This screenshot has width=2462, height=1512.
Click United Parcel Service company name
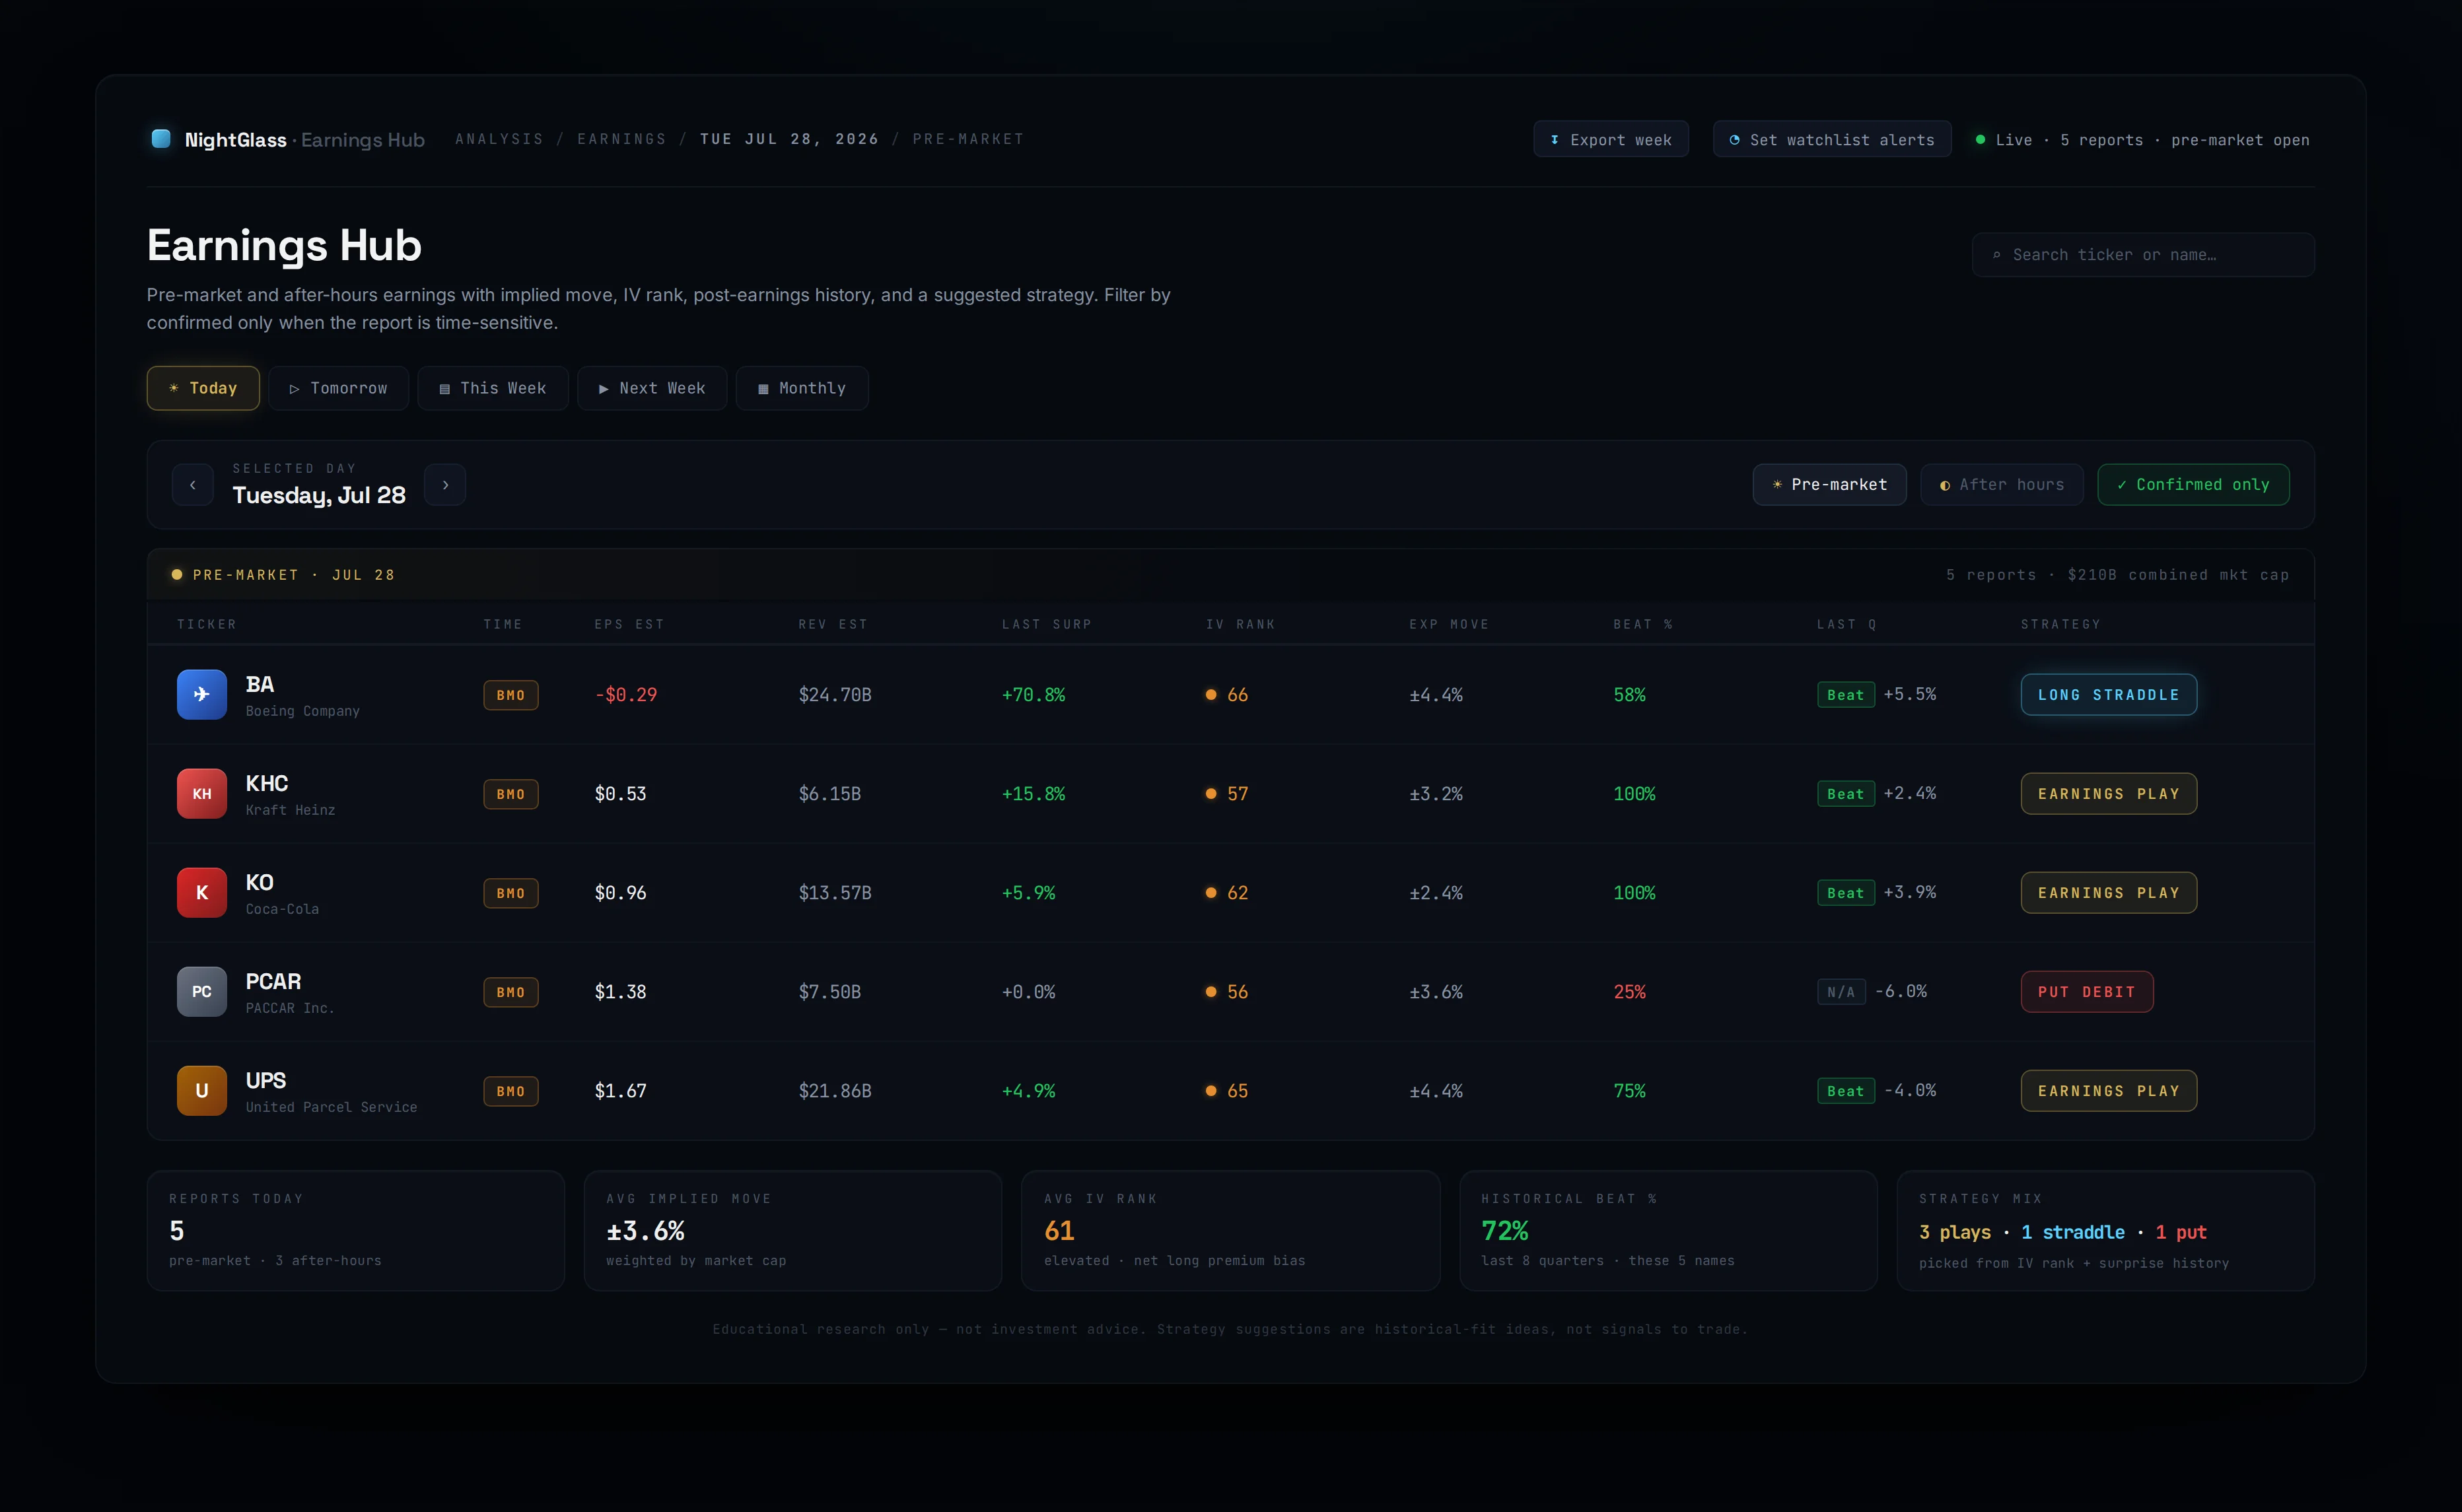pyautogui.click(x=331, y=1107)
